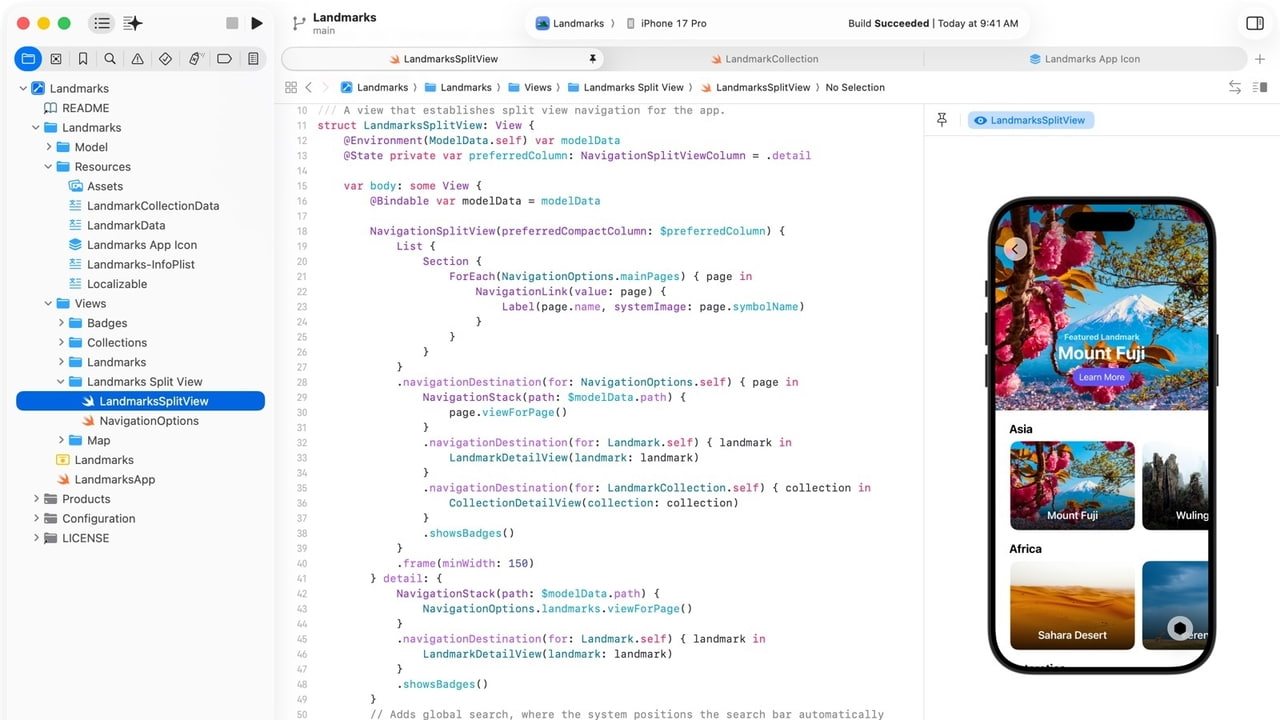This screenshot has height=720, width=1280.
Task: Collapse the Resources folder
Action: tap(48, 166)
